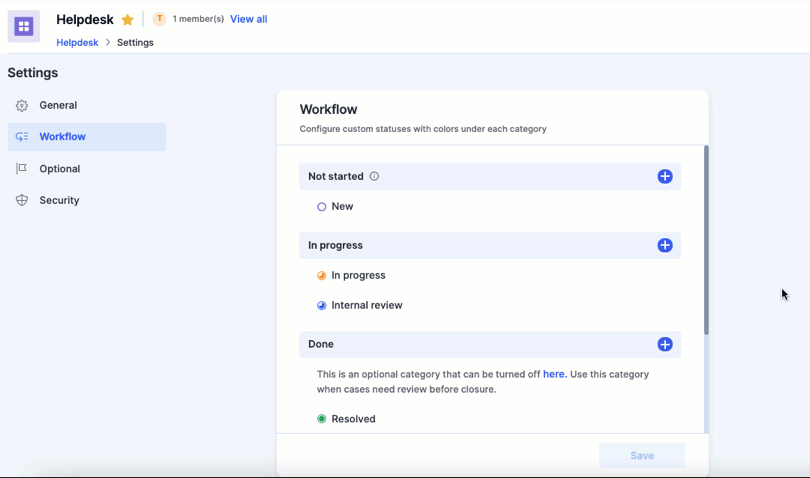Go to the Security settings section
This screenshot has width=810, height=478.
pos(87,201)
